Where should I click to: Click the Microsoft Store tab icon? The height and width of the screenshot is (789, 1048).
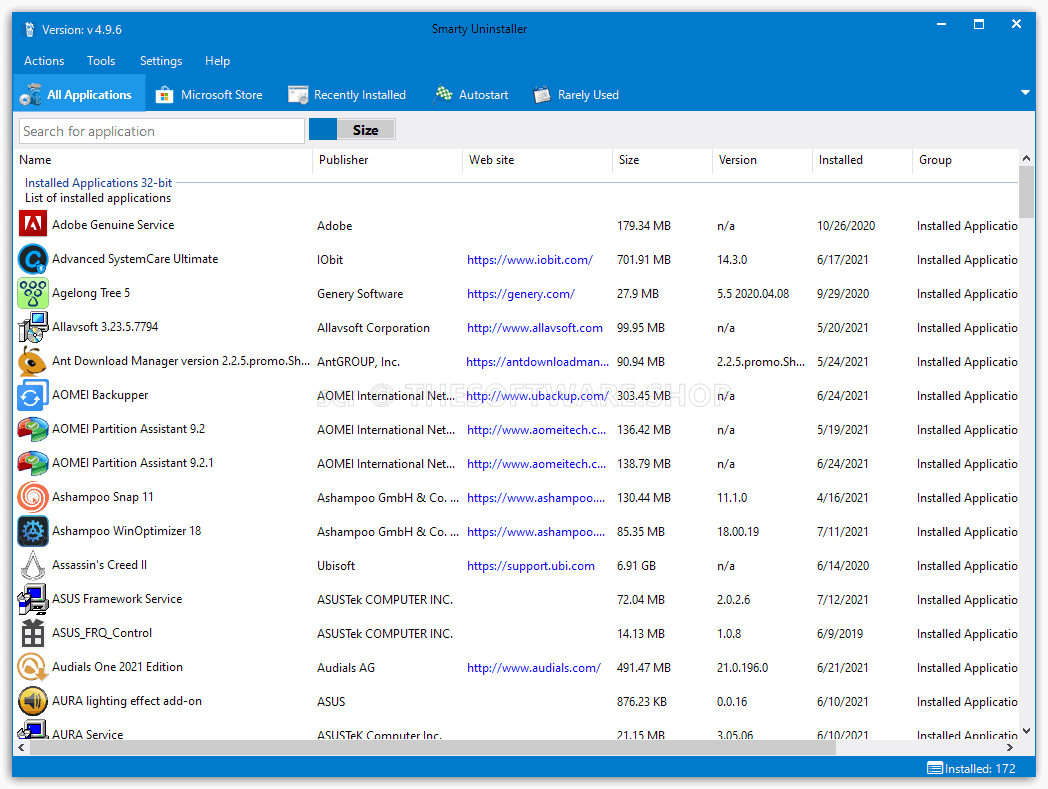tap(164, 95)
